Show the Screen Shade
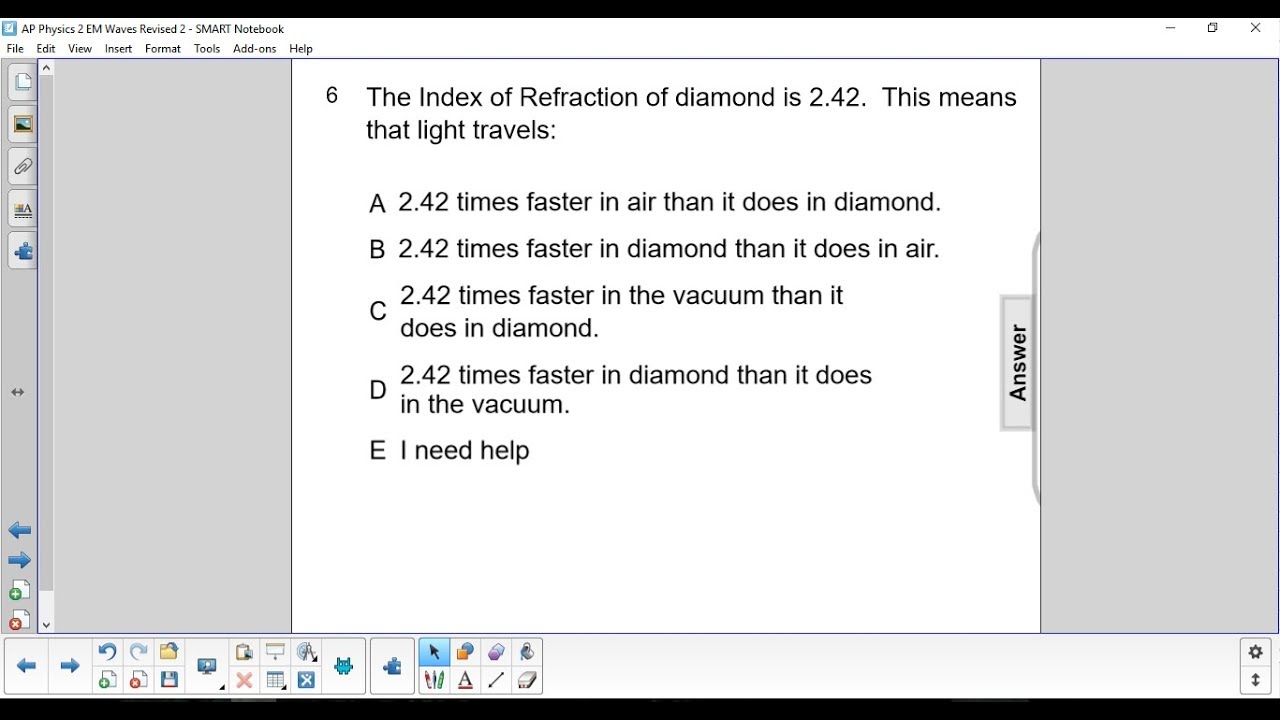Viewport: 1280px width, 720px height. (x=275, y=652)
